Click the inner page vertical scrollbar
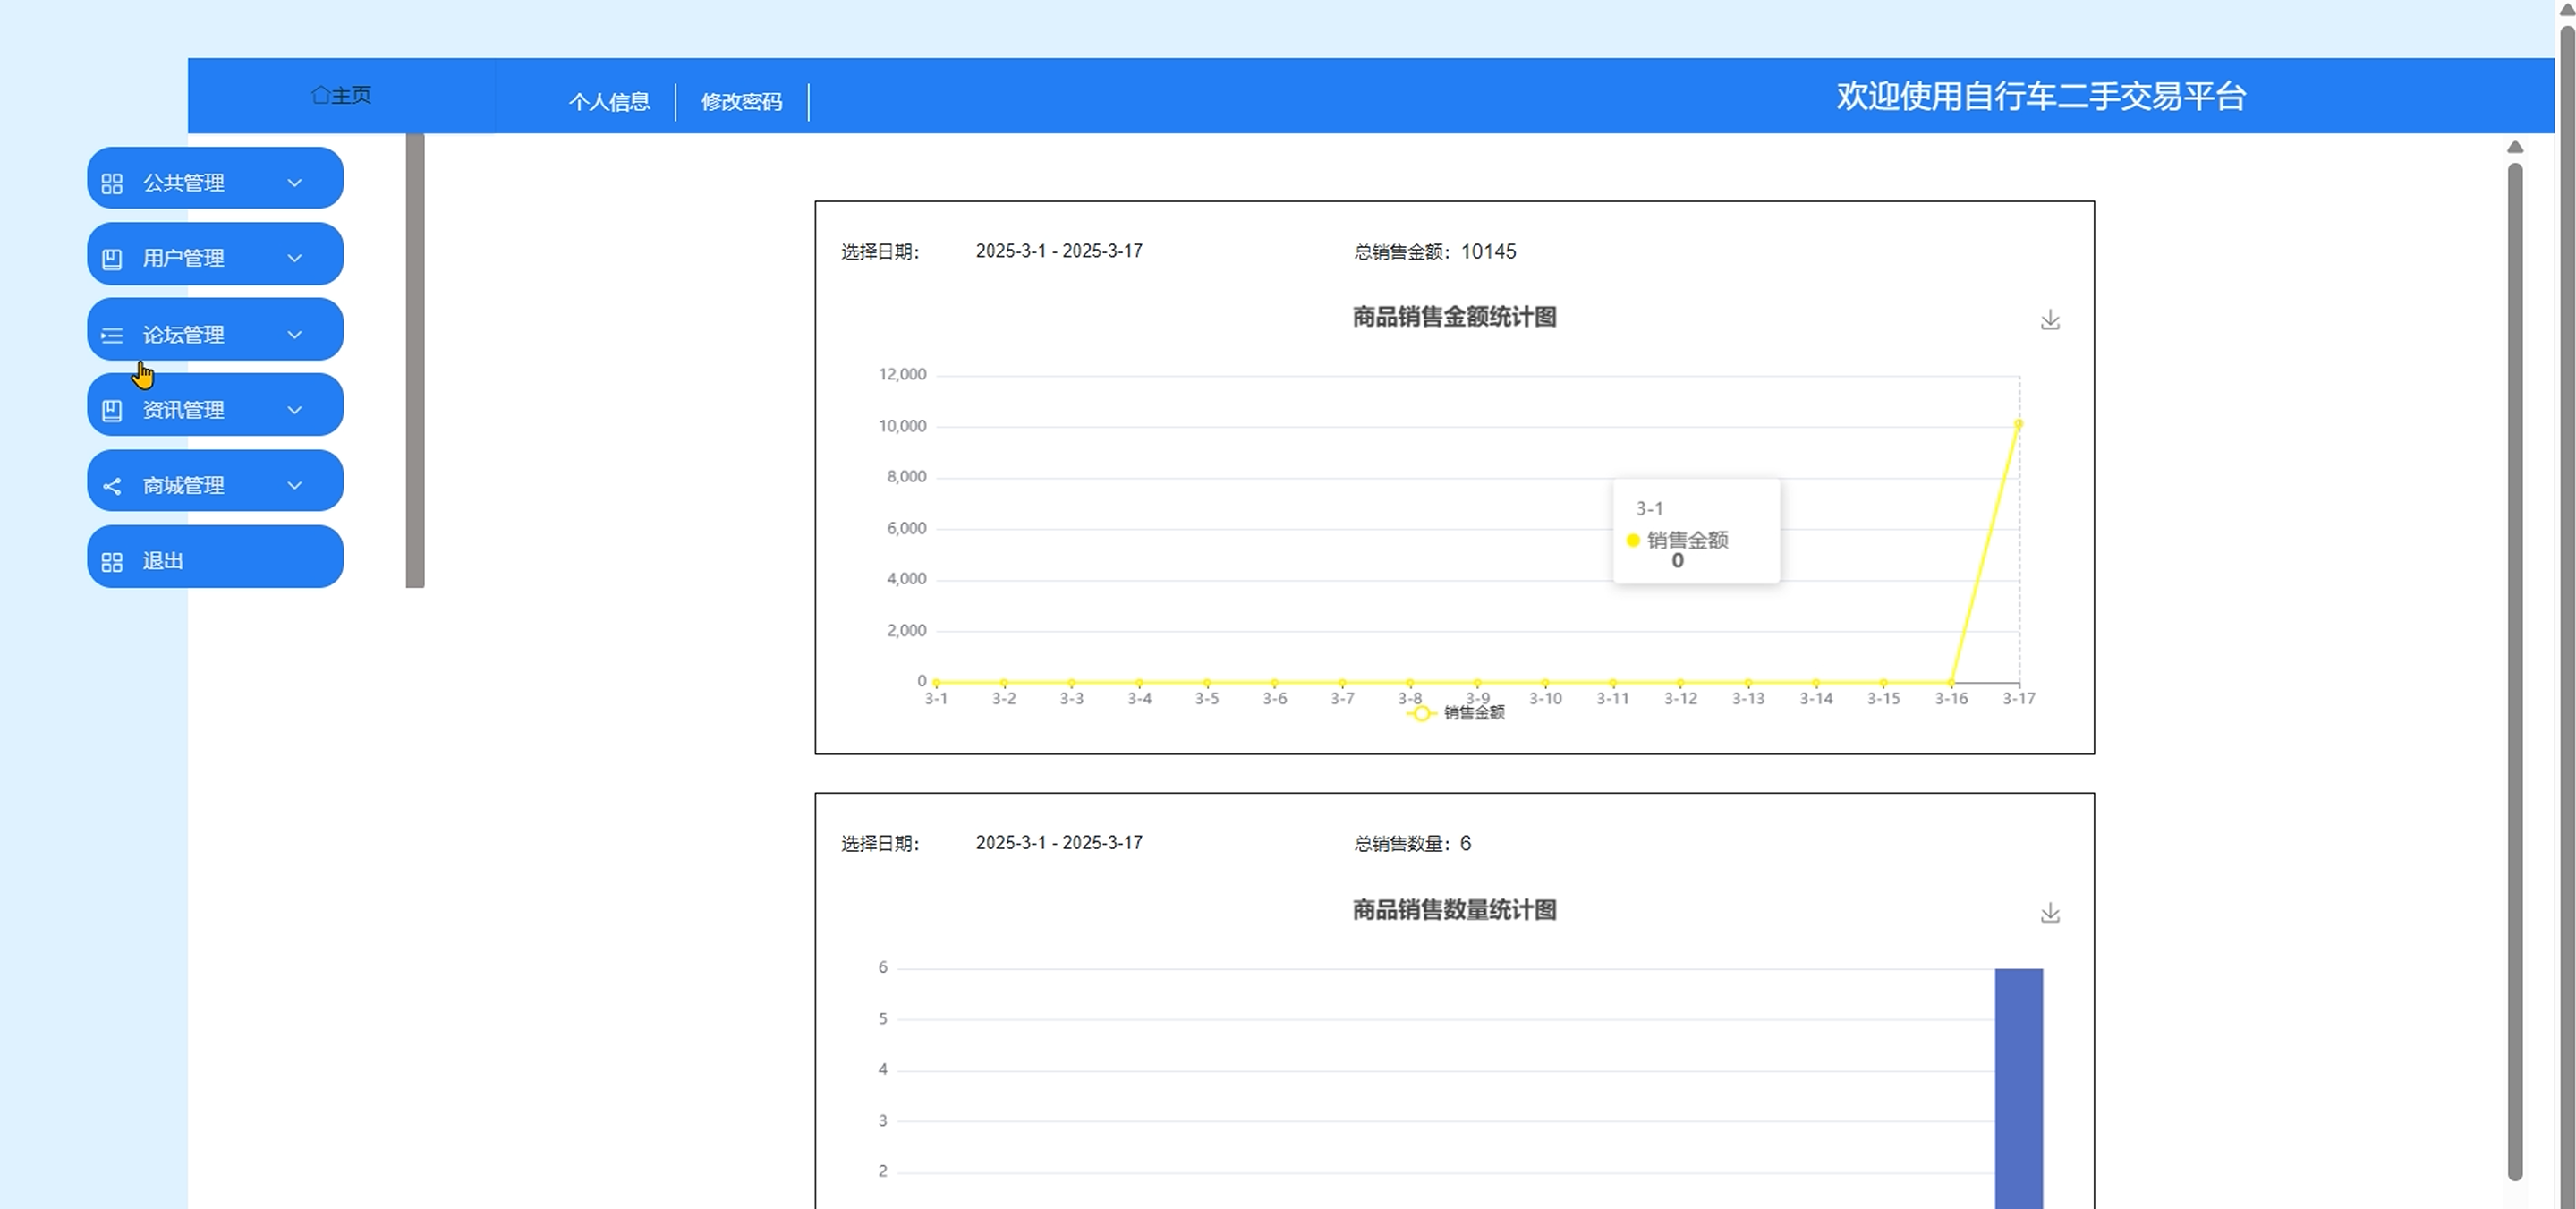Screen dimensions: 2576x1209 pos(2514,670)
